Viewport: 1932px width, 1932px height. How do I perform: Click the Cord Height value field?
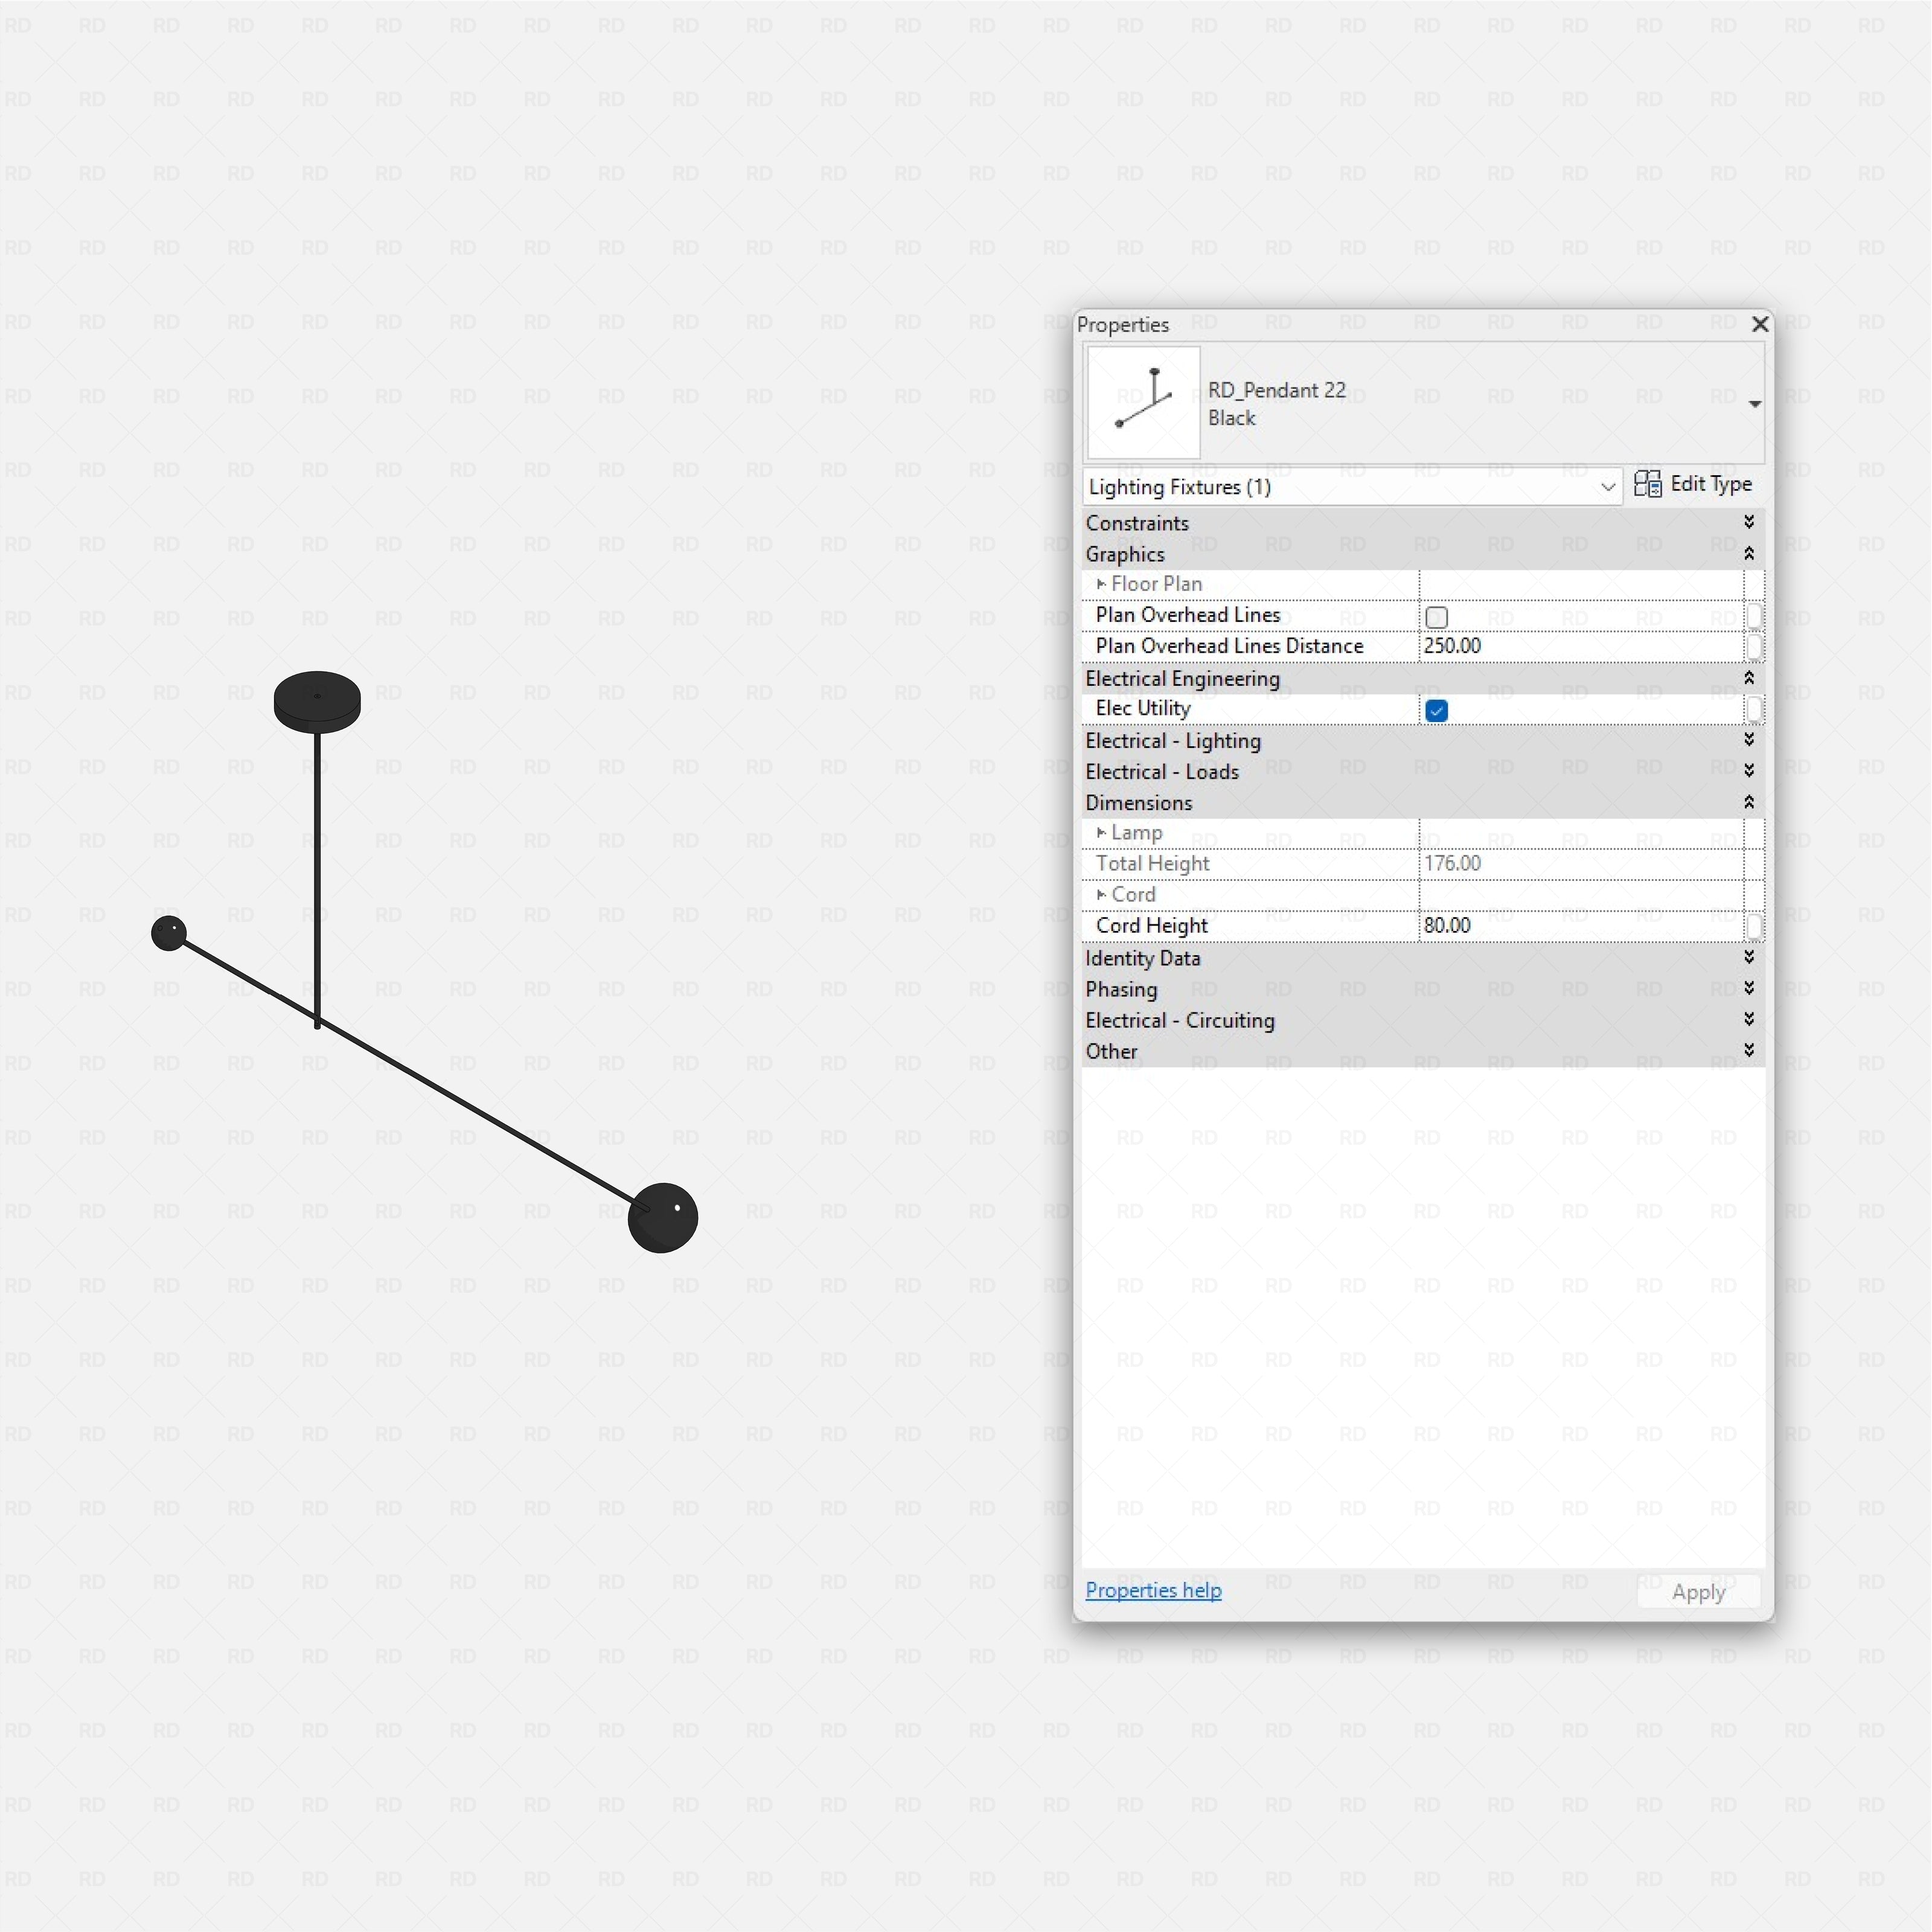click(1580, 926)
